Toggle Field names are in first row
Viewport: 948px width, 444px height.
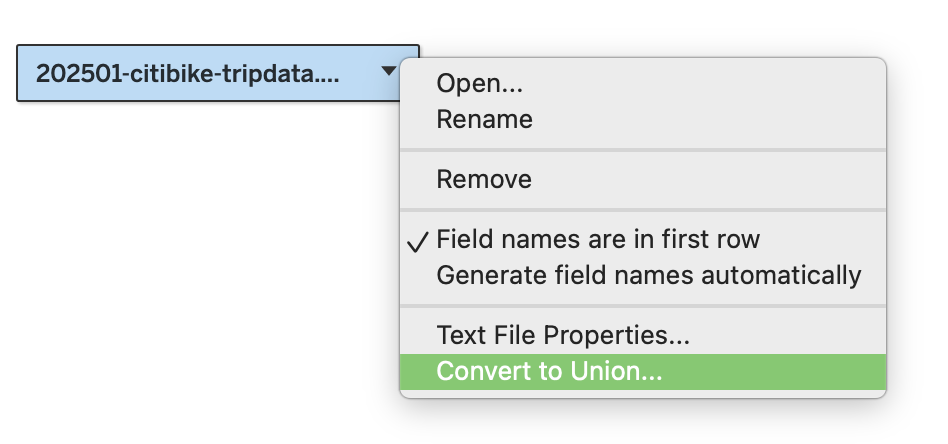[598, 240]
